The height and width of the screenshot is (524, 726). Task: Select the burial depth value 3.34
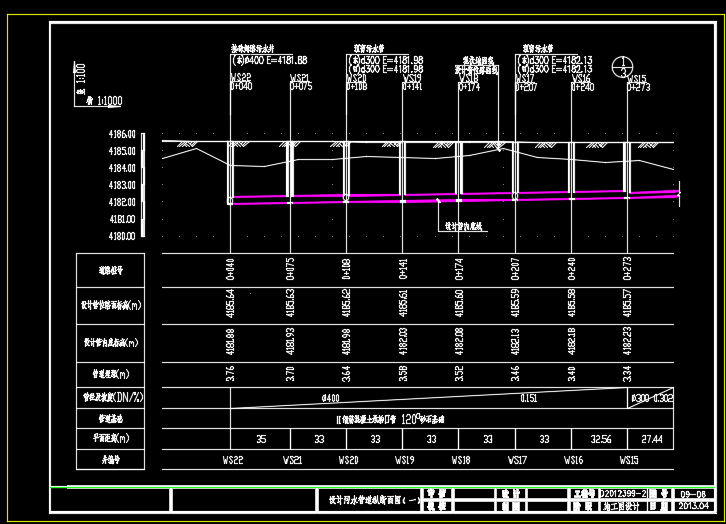pyautogui.click(x=627, y=374)
